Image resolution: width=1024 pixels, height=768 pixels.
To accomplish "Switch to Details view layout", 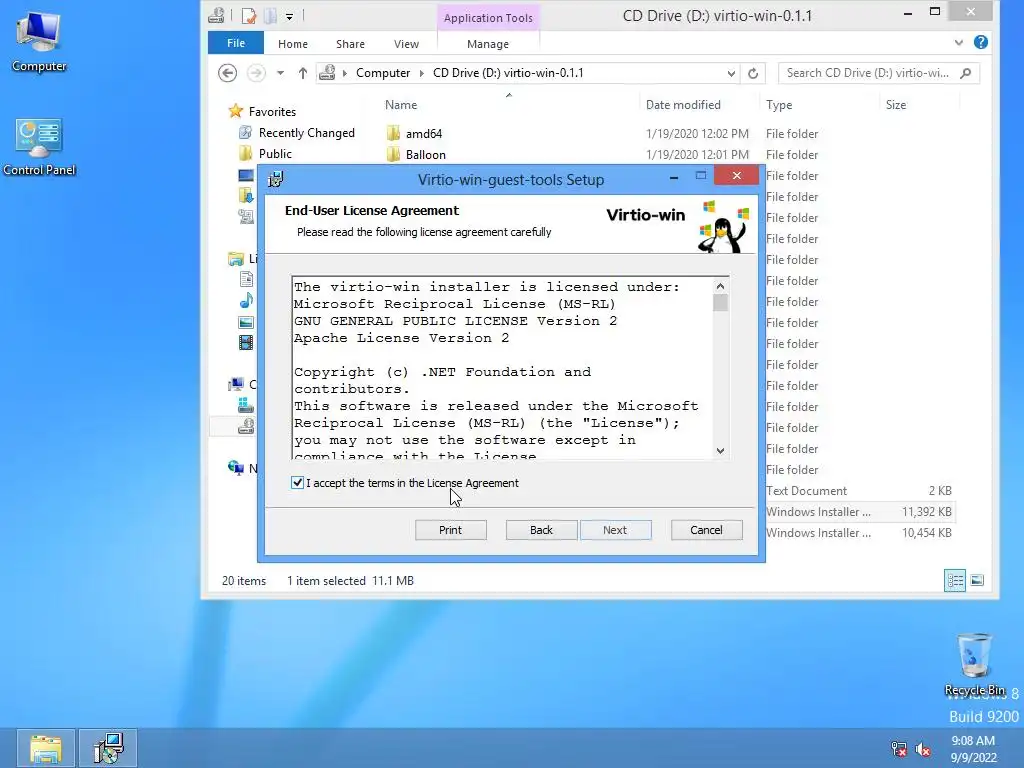I will 955,581.
